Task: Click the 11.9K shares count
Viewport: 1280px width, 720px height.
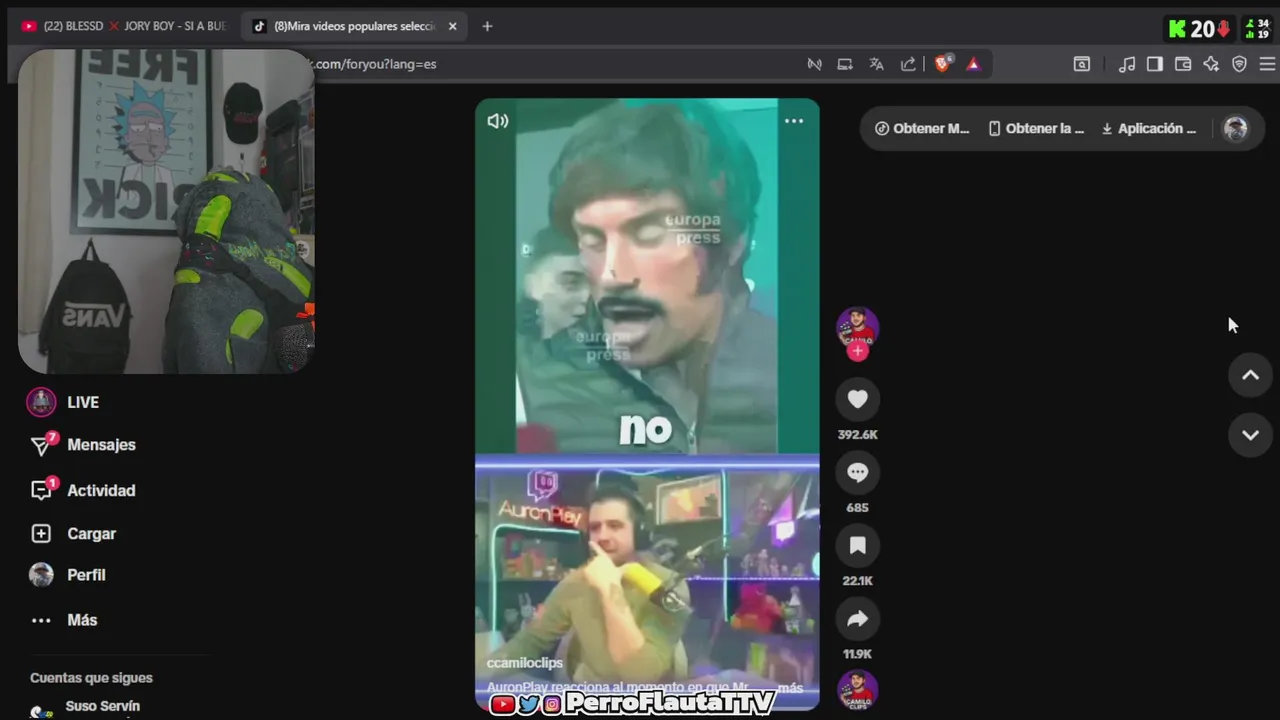Action: pos(857,654)
